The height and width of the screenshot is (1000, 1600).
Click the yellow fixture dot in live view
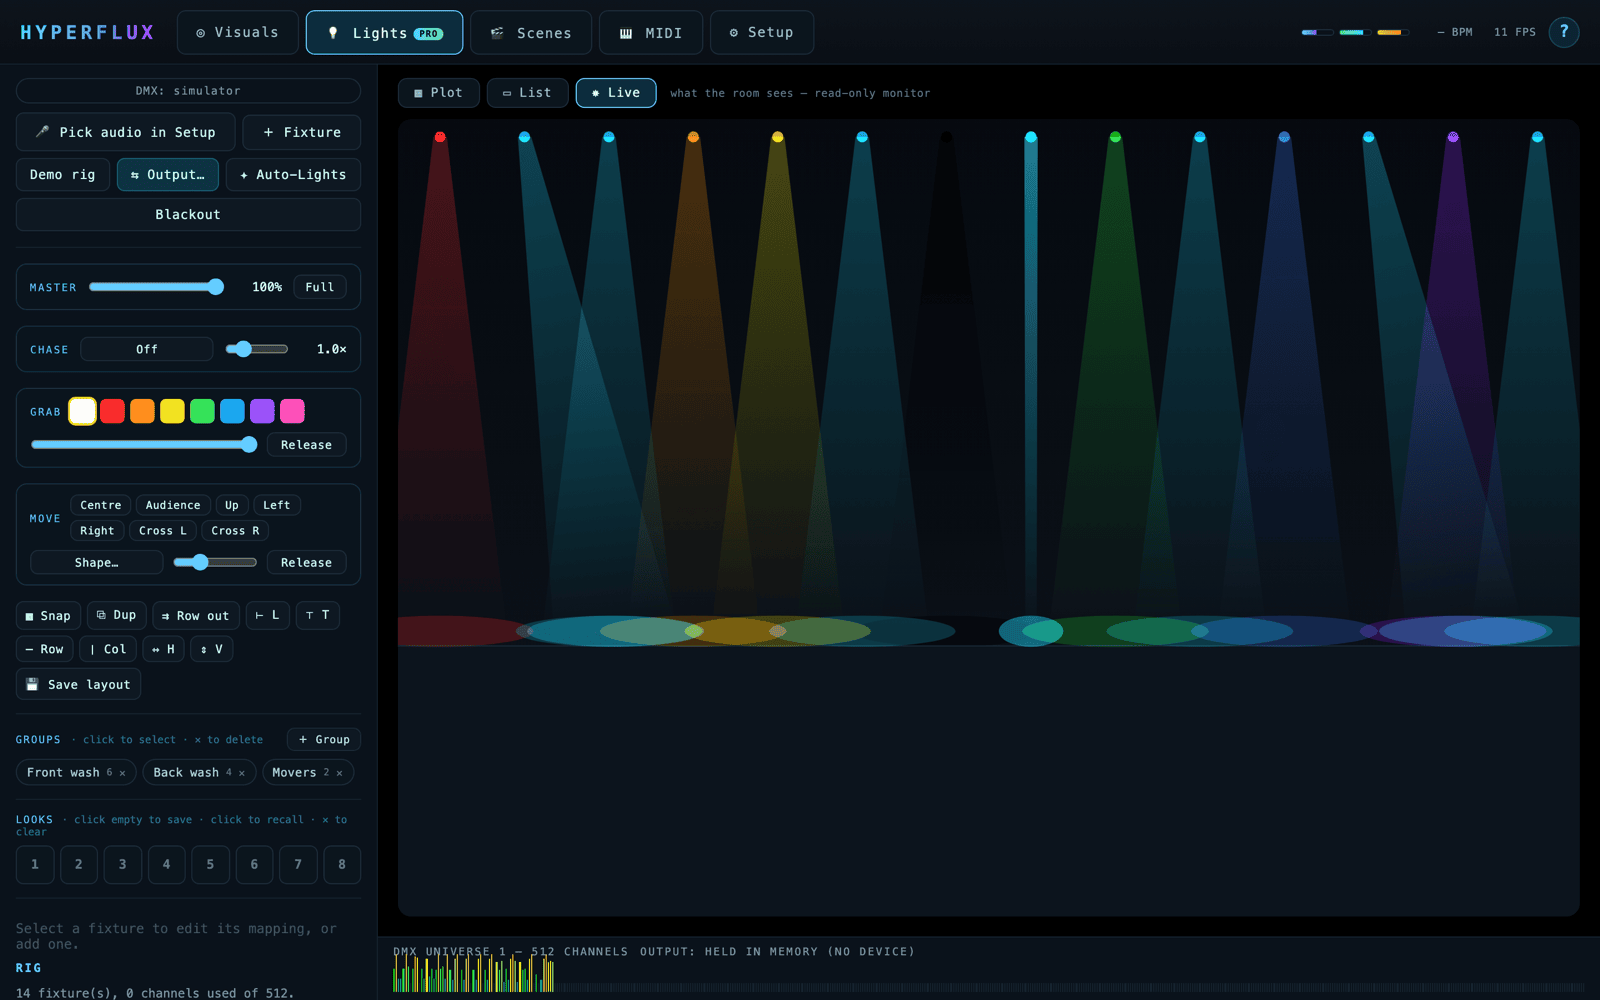pos(778,137)
